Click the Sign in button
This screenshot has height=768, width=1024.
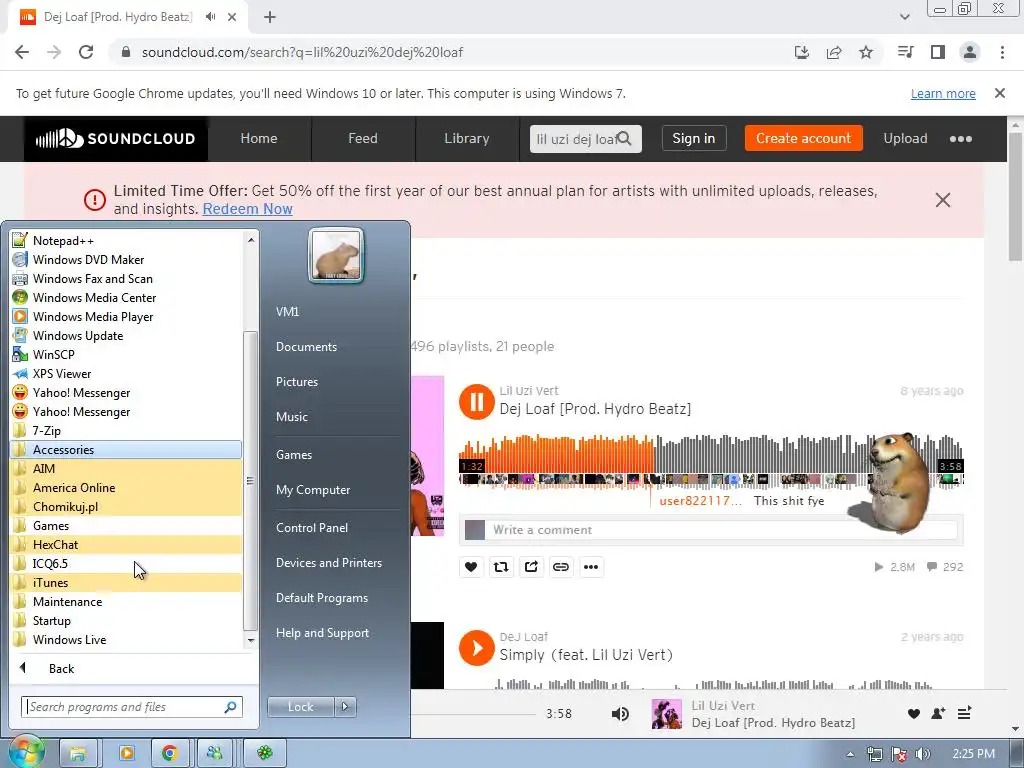694,138
